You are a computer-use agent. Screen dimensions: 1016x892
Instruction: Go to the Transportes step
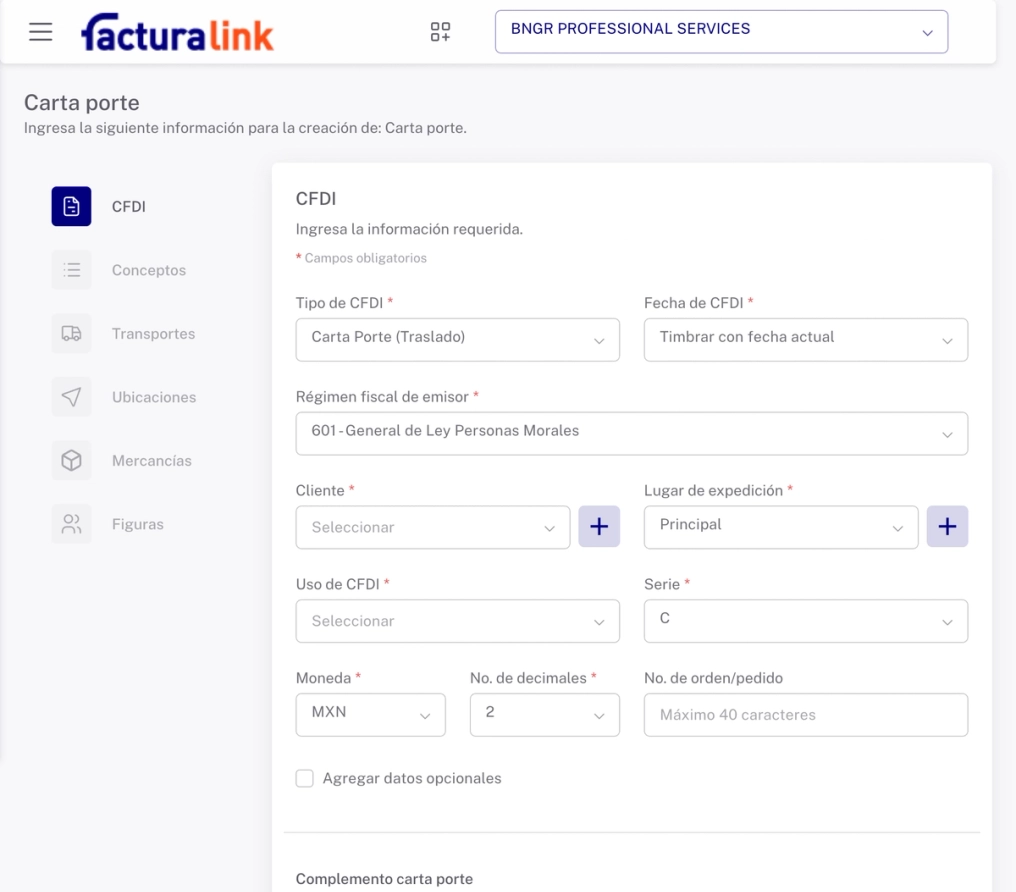click(x=153, y=334)
